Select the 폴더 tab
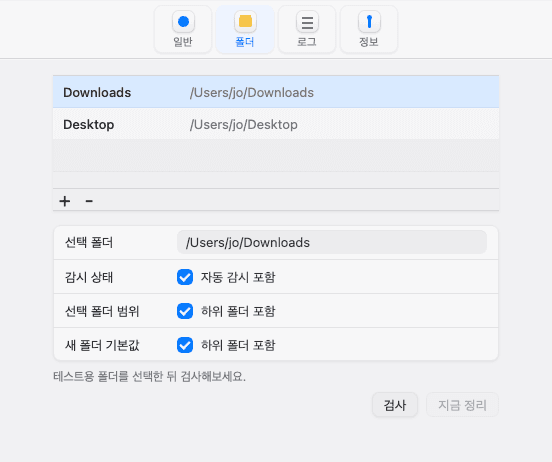552x462 pixels. 245,30
